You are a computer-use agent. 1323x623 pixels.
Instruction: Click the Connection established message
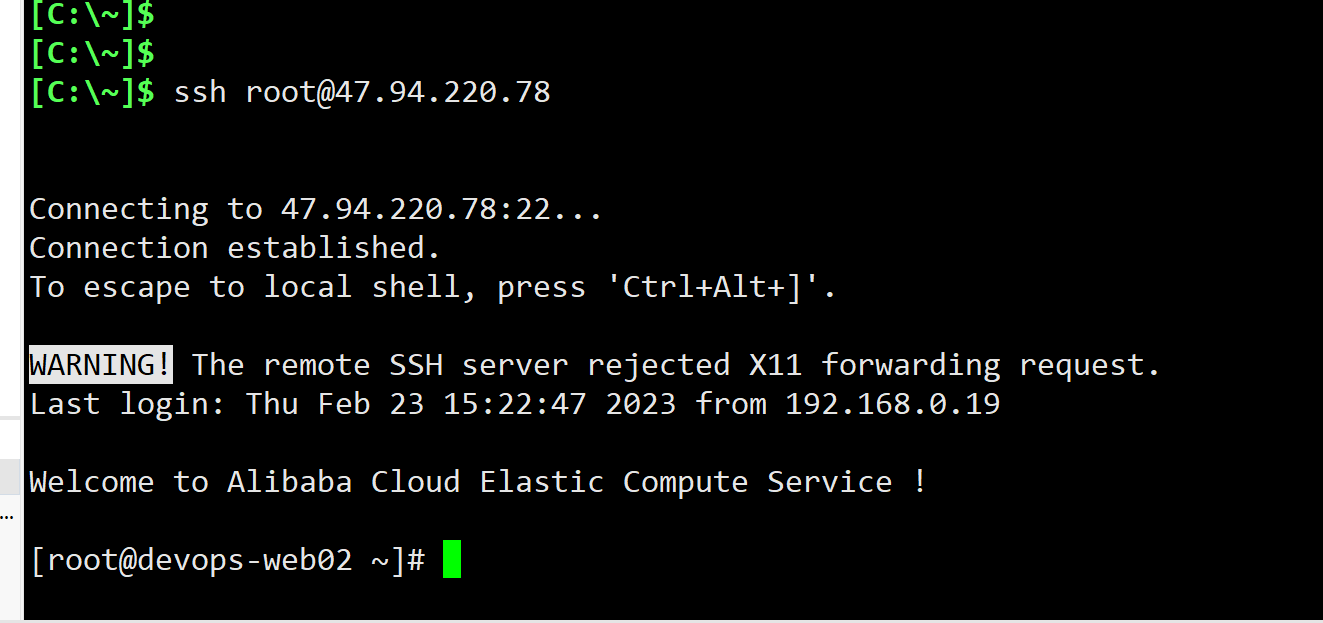point(235,248)
